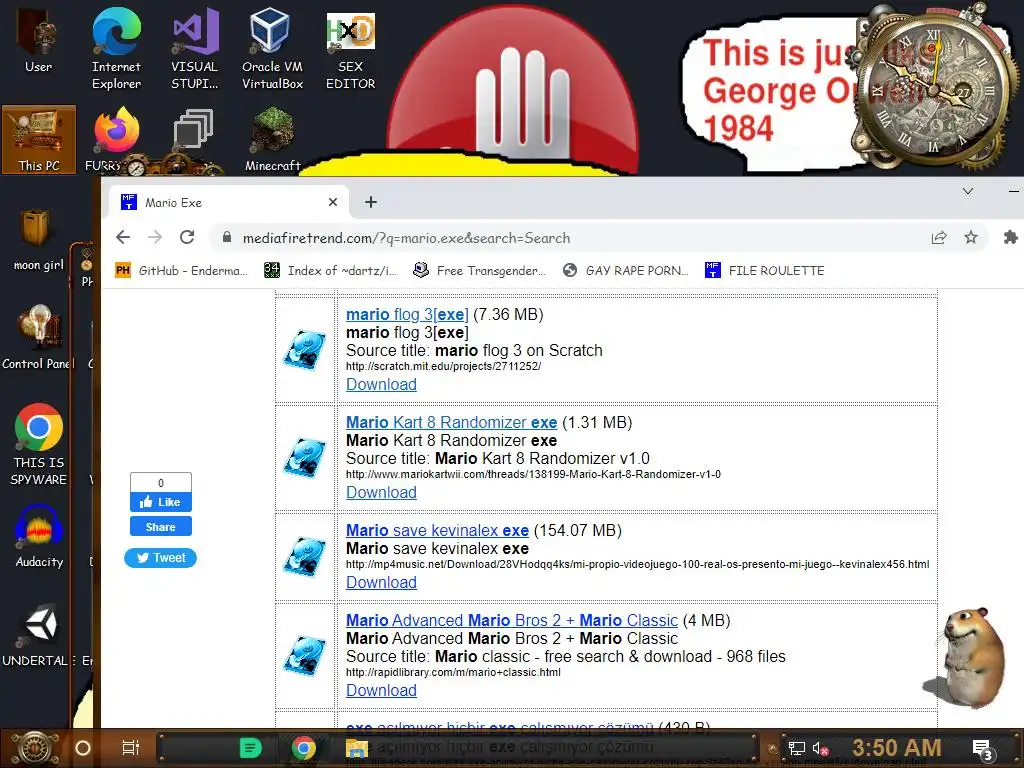This screenshot has height=768, width=1024.
Task: Open notification center with 3 alerts
Action: (x=983, y=749)
